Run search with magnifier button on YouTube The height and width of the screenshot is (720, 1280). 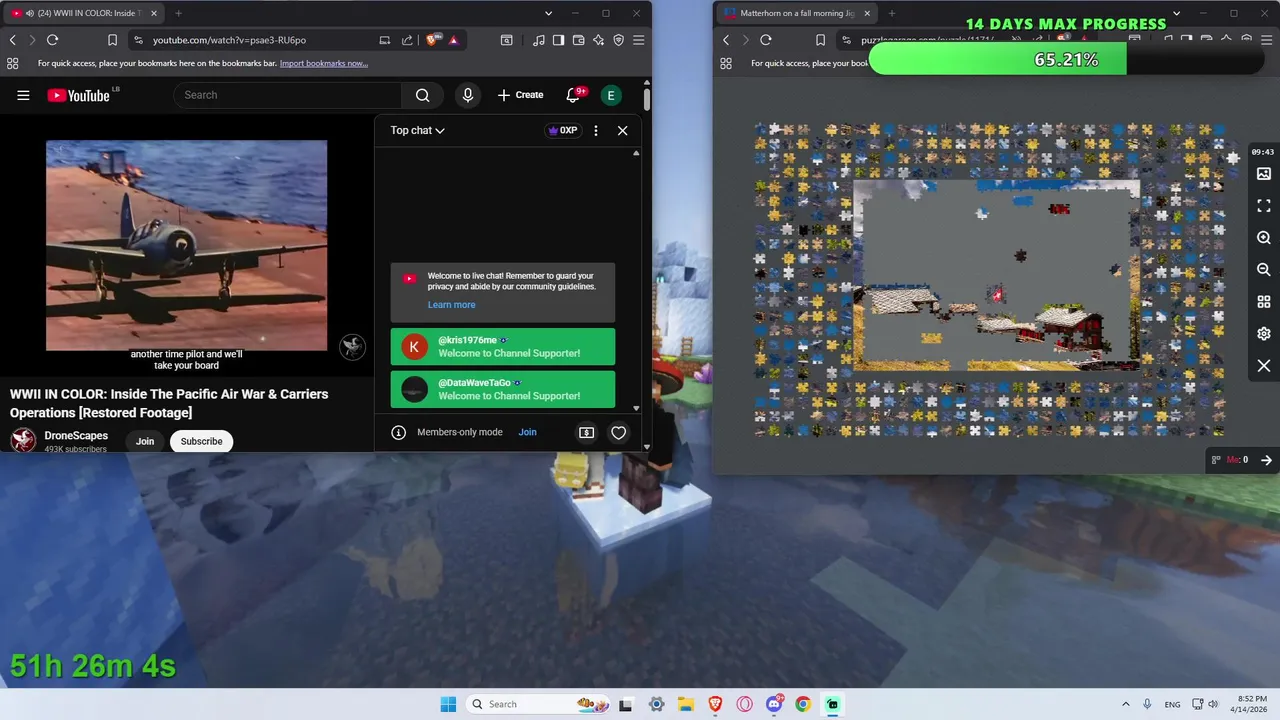[x=423, y=95]
